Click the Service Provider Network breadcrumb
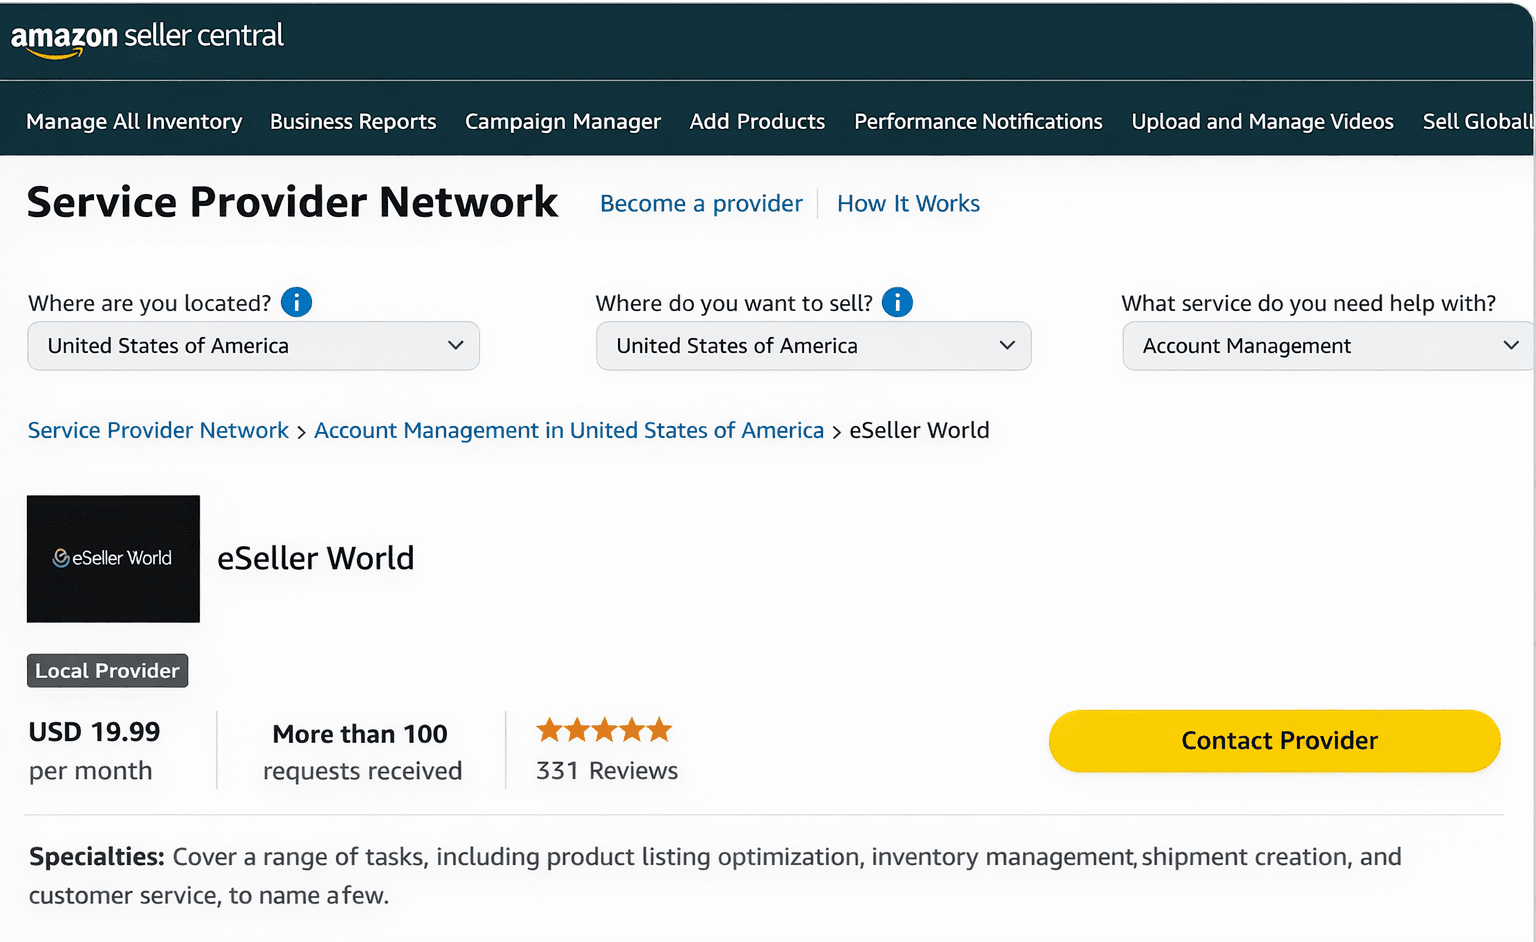Screen dimensions: 1536x942 click(x=157, y=430)
